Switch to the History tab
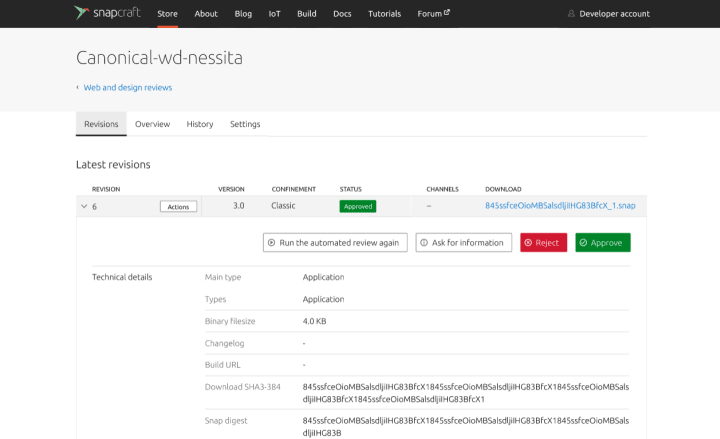720x439 pixels. point(200,124)
